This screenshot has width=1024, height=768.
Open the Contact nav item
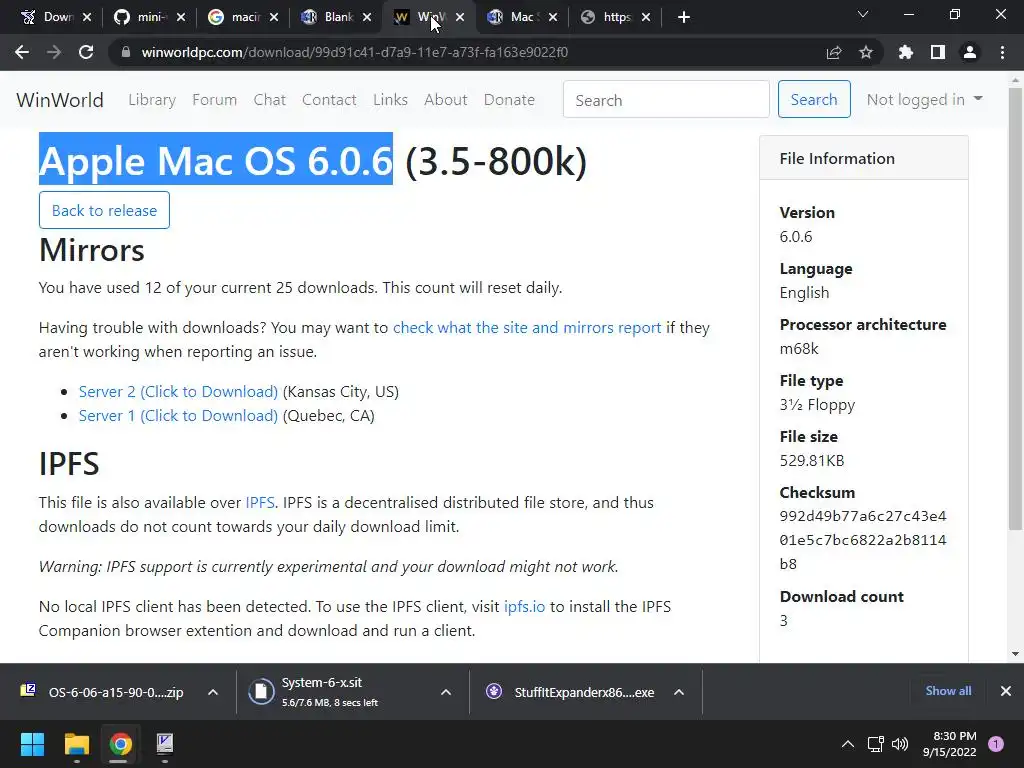[329, 100]
